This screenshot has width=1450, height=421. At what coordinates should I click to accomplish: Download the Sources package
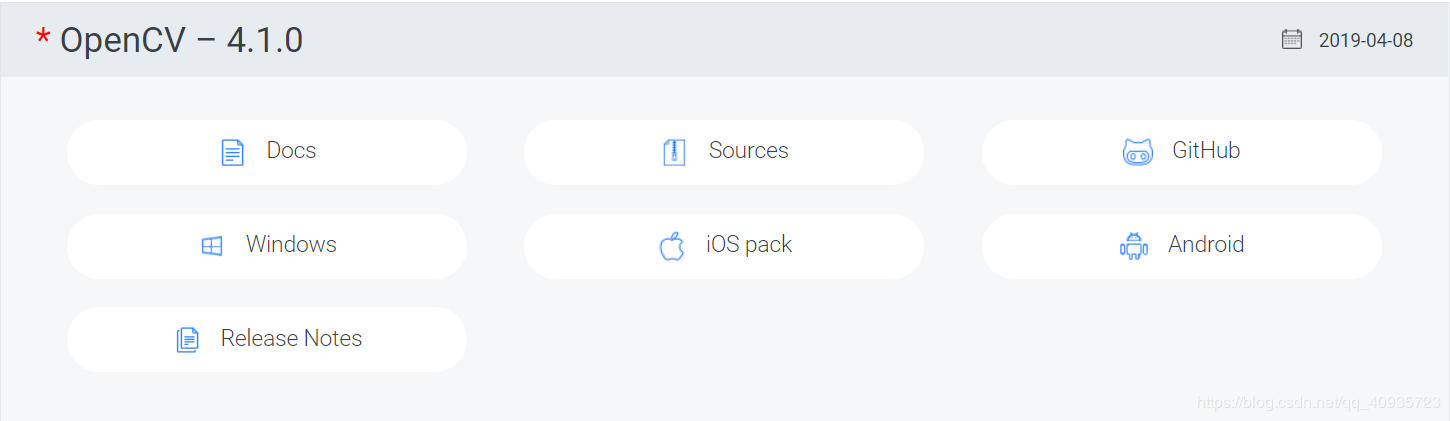click(x=748, y=151)
